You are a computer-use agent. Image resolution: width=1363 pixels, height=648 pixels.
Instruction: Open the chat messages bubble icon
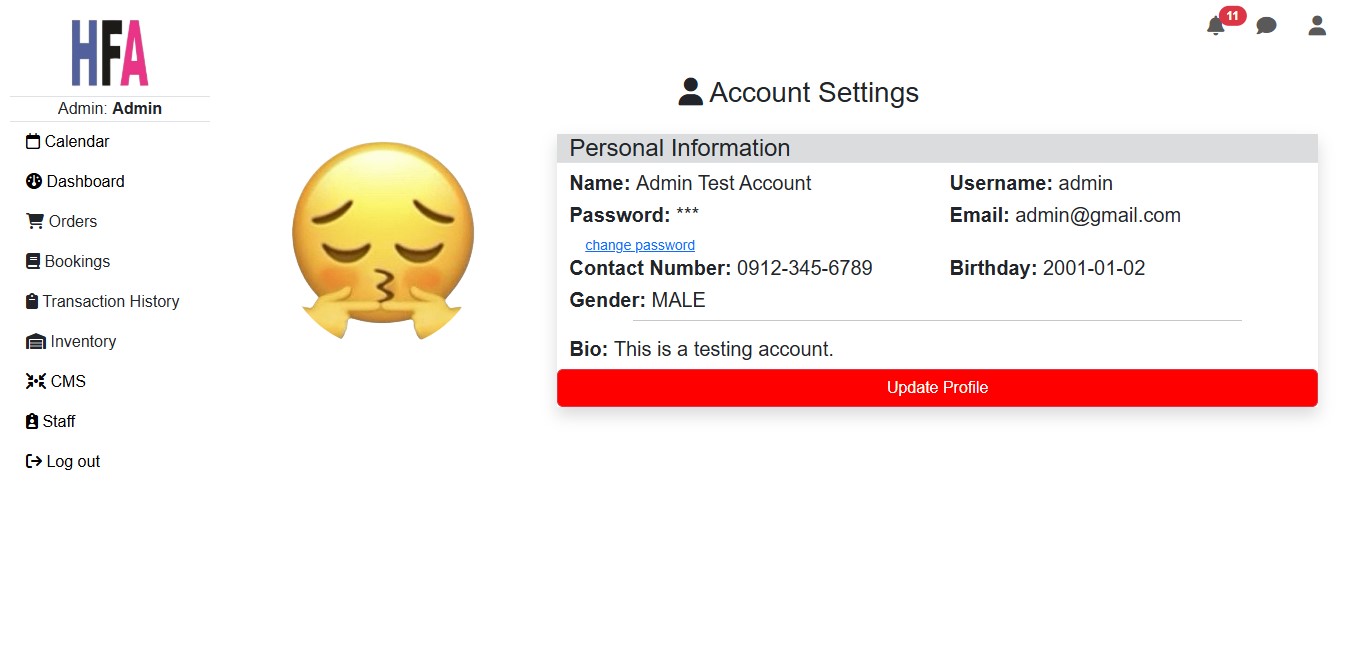click(x=1266, y=26)
